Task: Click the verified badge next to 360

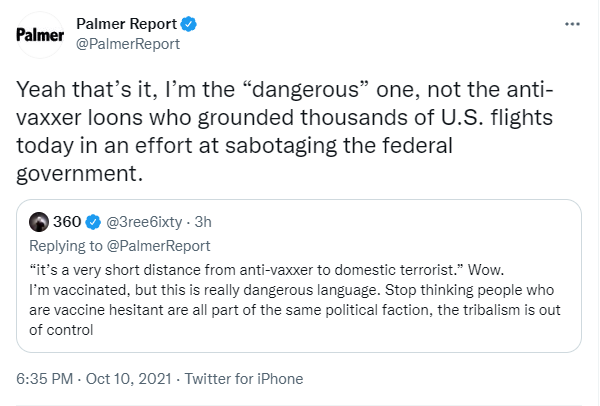Action: (x=93, y=222)
